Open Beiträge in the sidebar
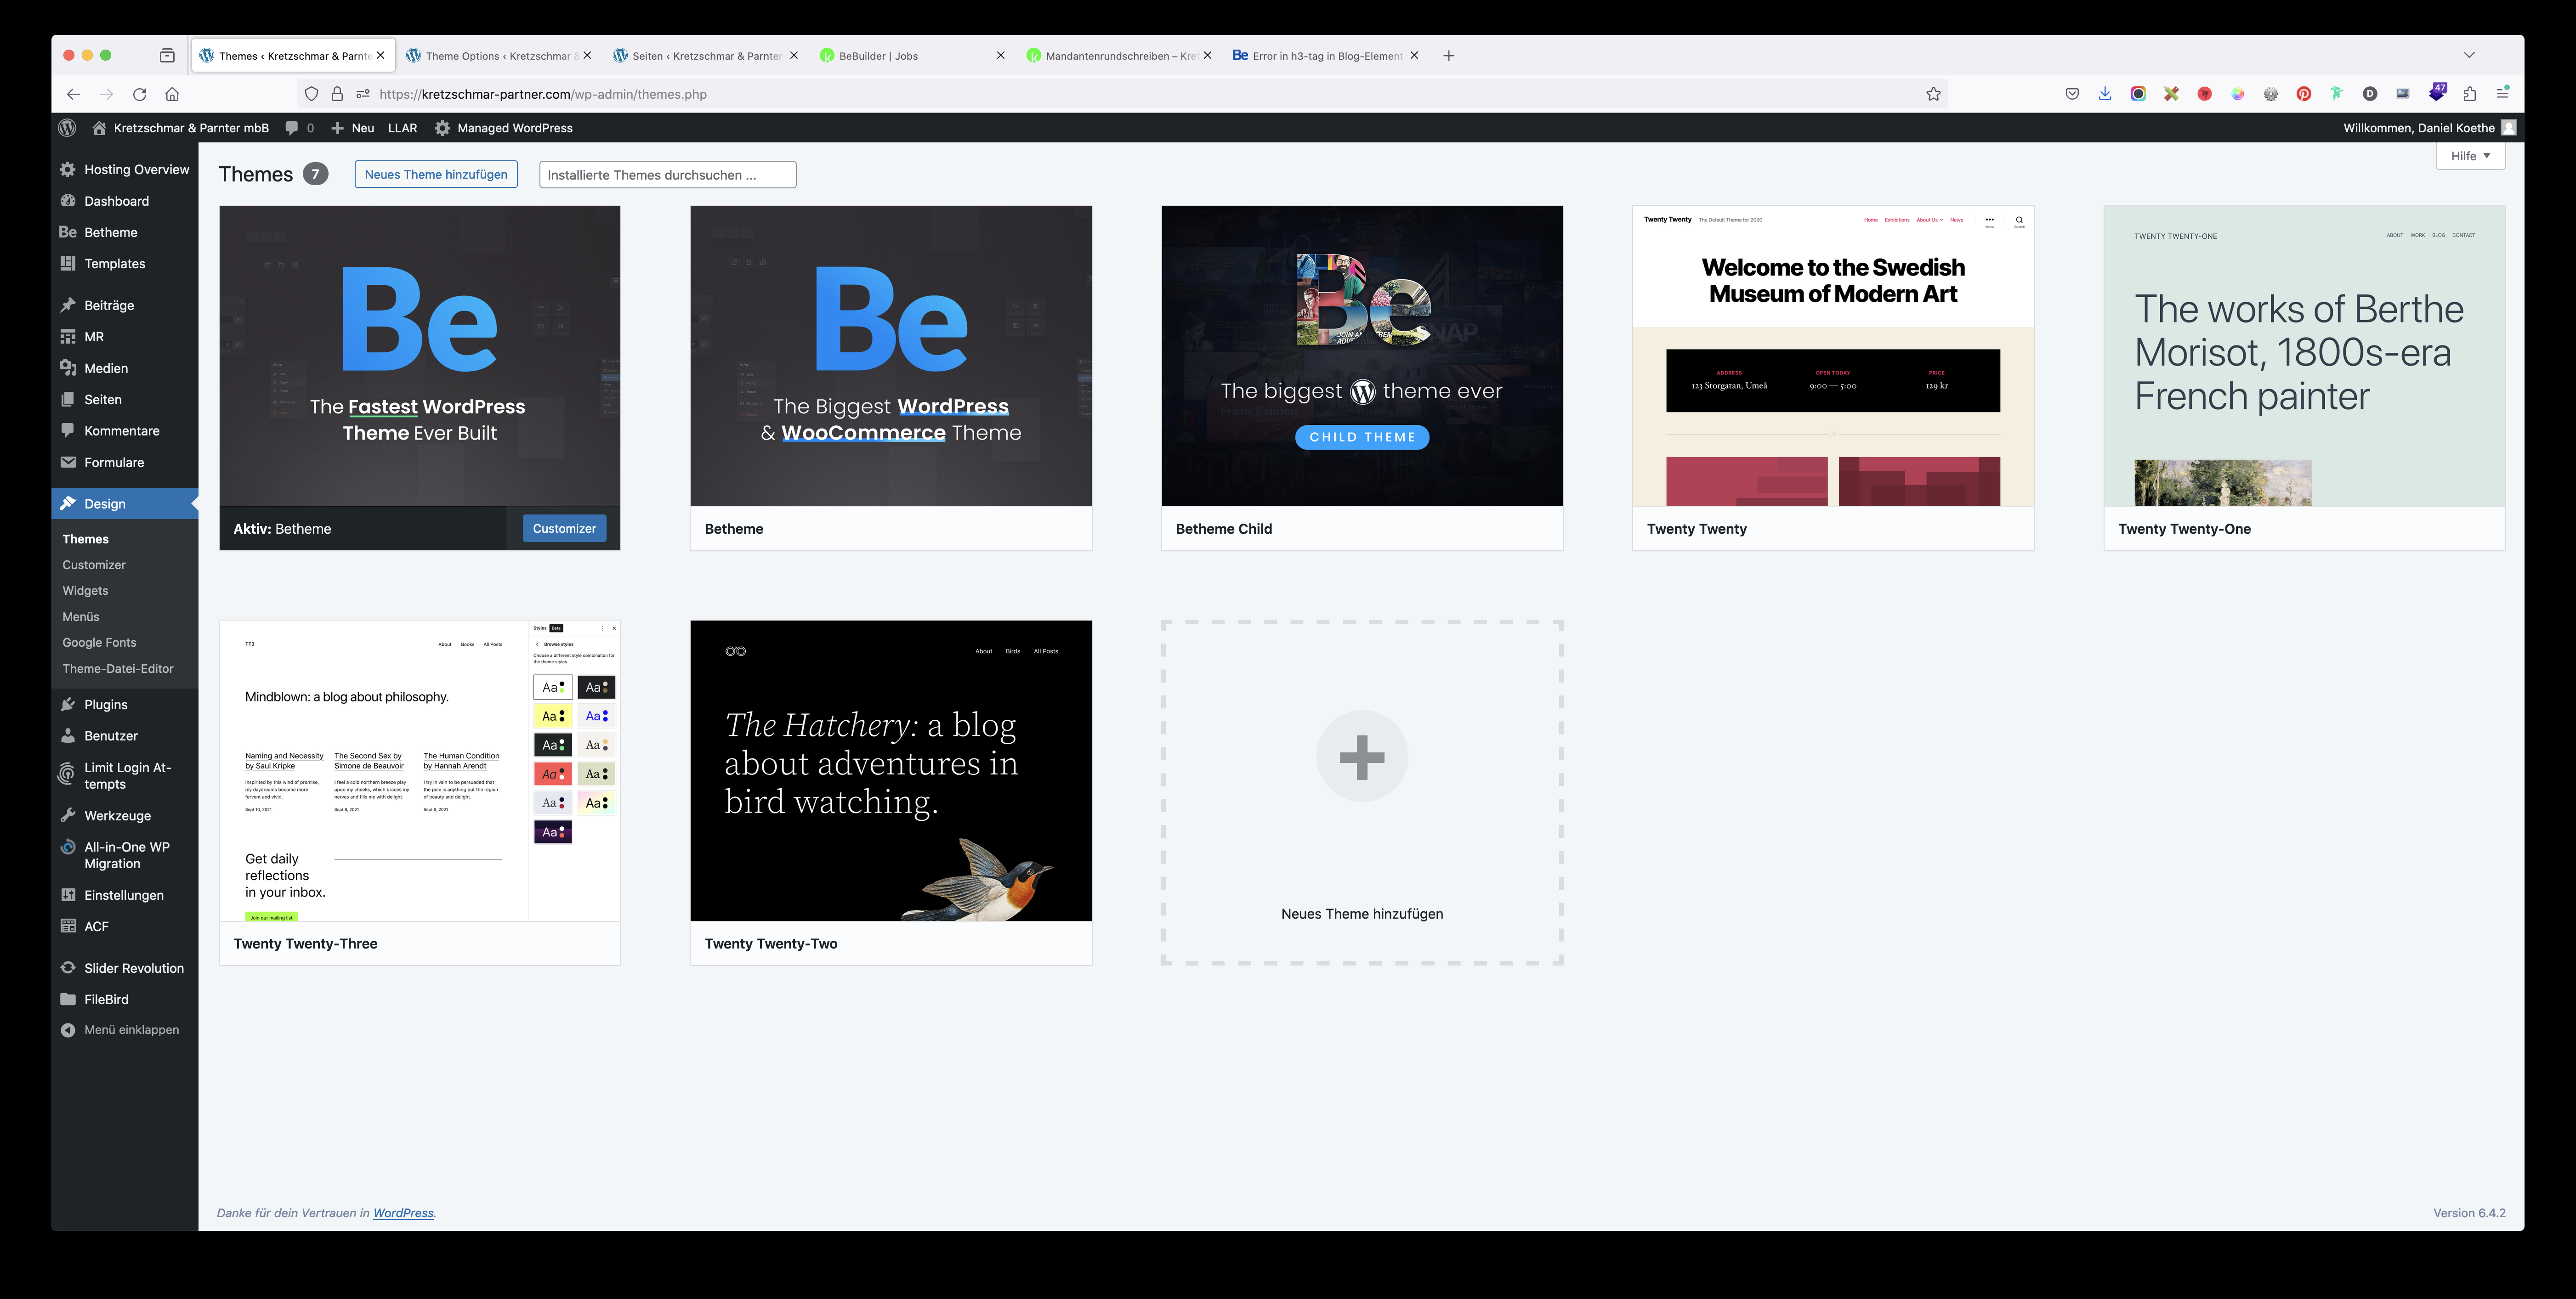Screen dimensions: 2576x1299 [125, 305]
